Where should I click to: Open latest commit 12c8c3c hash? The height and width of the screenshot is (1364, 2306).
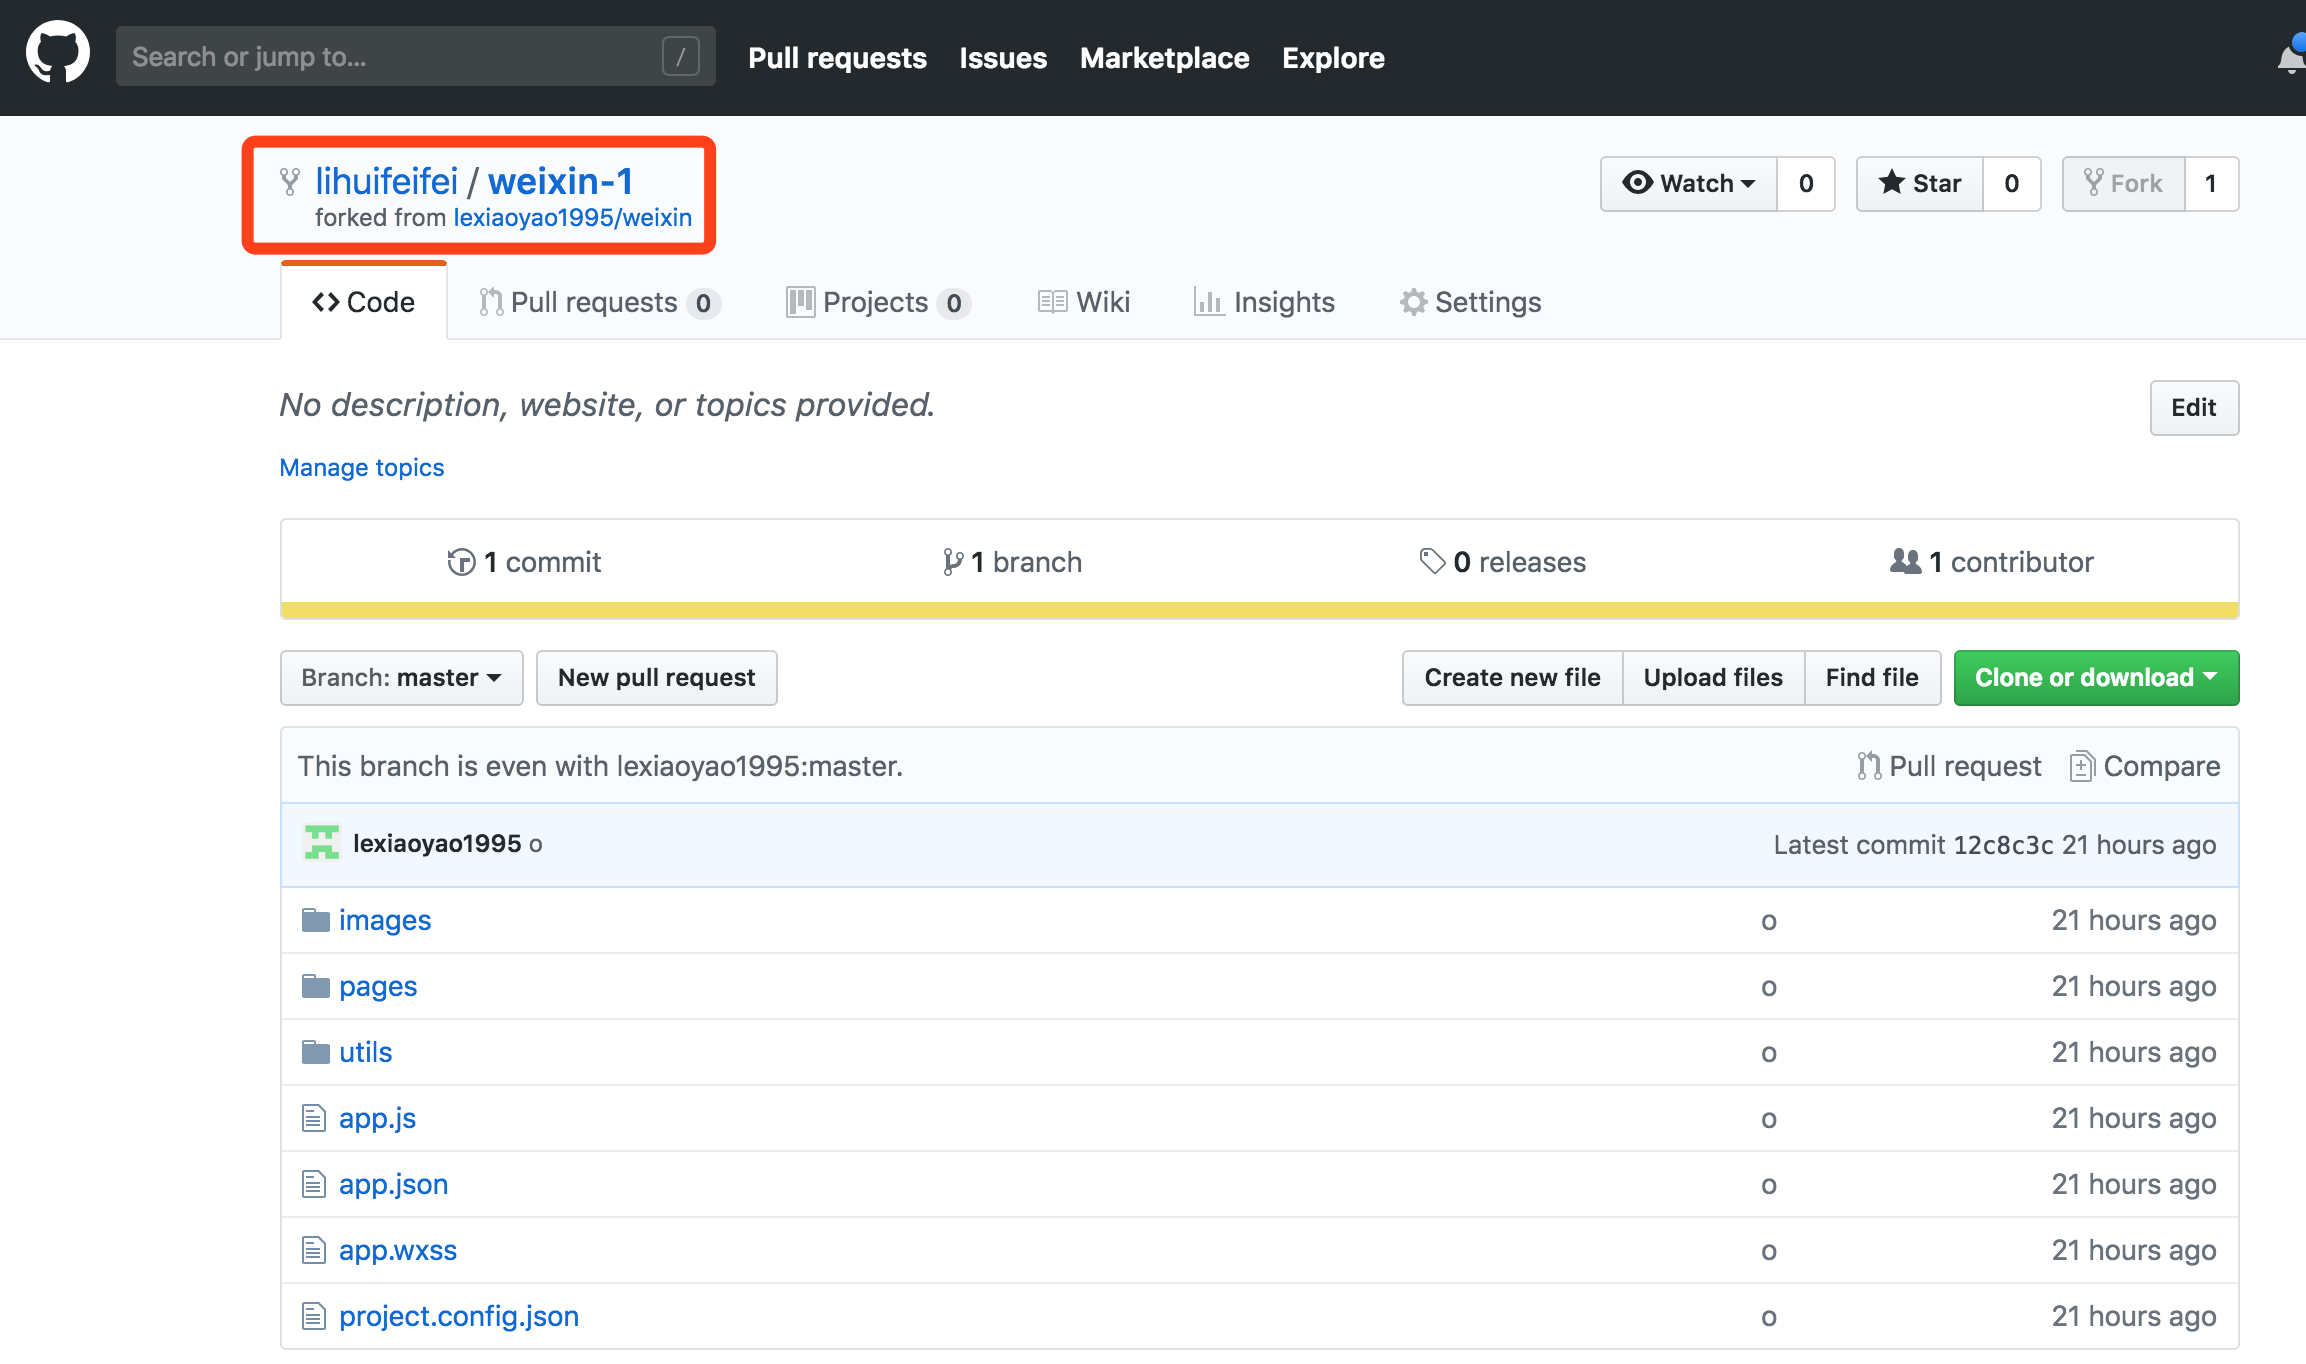(2003, 845)
